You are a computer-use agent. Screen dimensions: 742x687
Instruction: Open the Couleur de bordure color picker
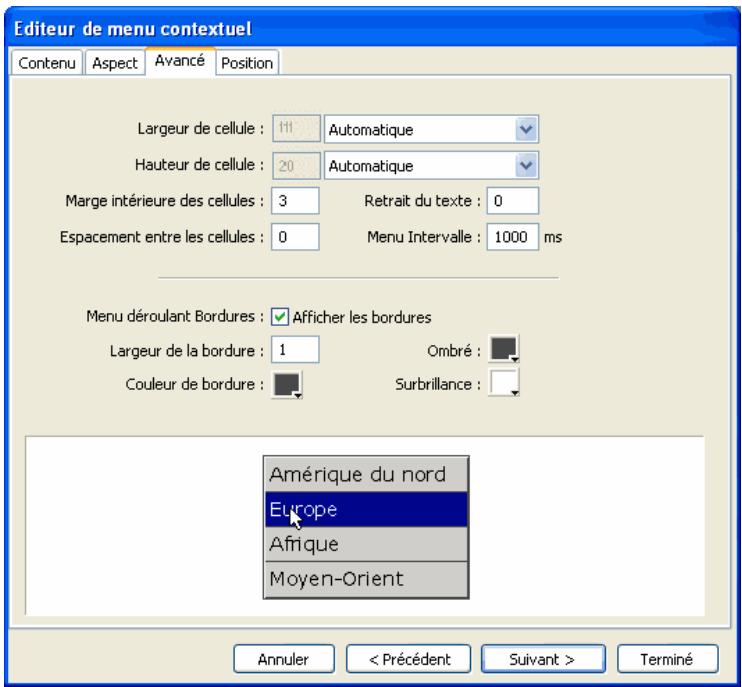click(287, 384)
